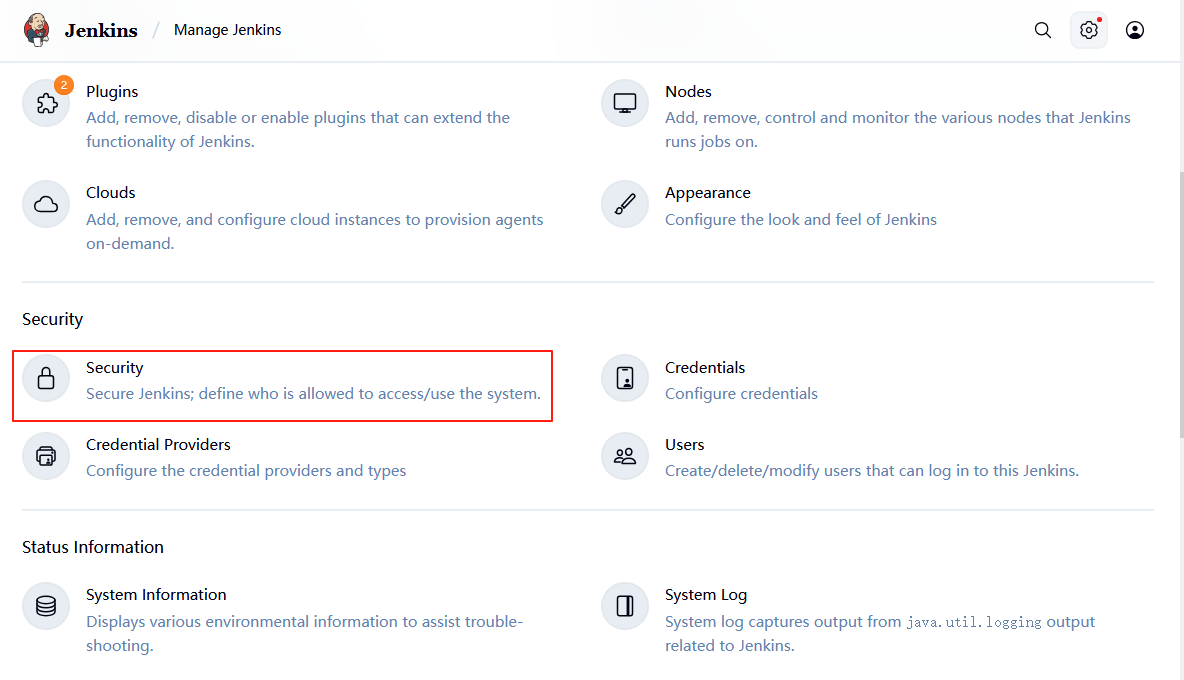Click 'Configure the credential providers and types'

245,471
